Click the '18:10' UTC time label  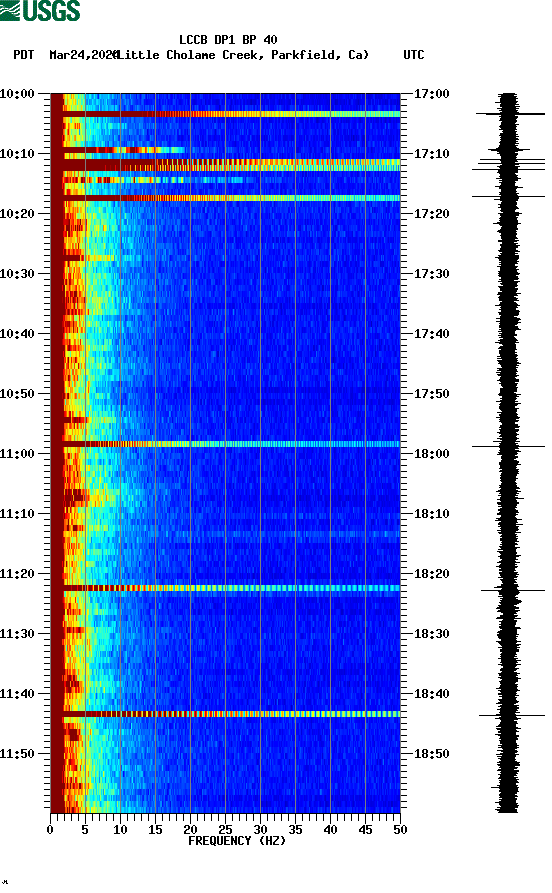pos(431,514)
